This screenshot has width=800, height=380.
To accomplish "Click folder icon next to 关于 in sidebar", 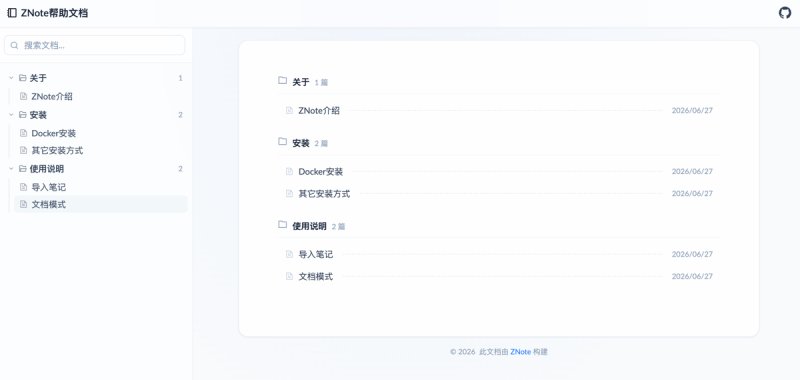I will click(22, 78).
